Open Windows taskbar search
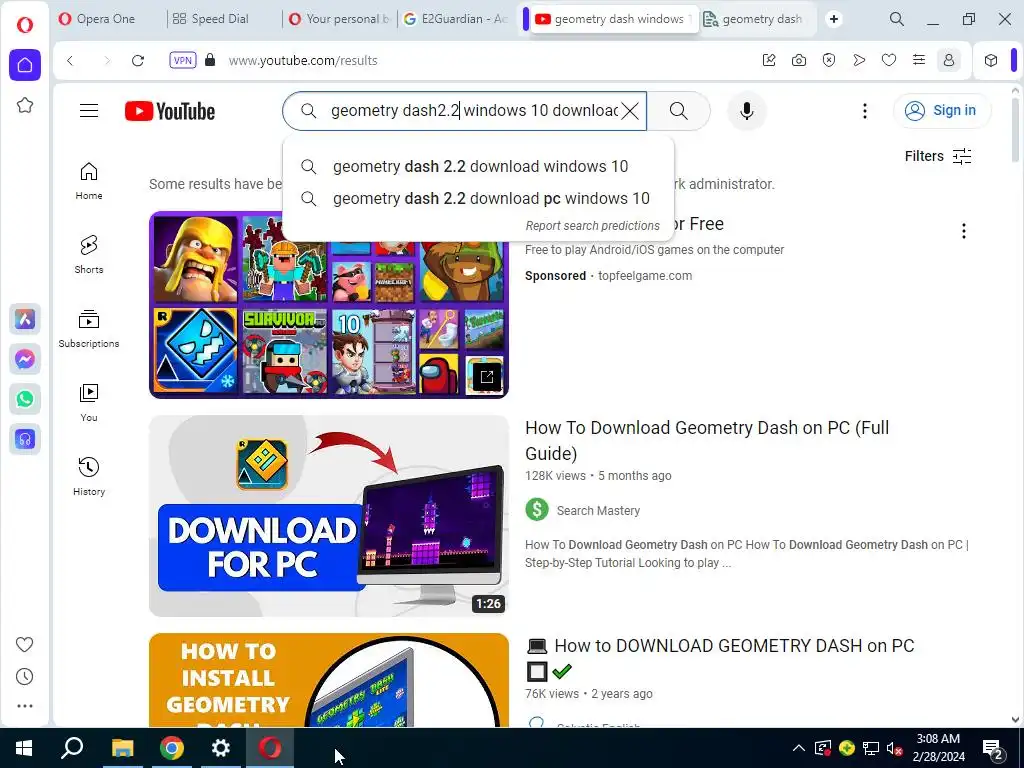The image size is (1024, 768). pos(72,748)
